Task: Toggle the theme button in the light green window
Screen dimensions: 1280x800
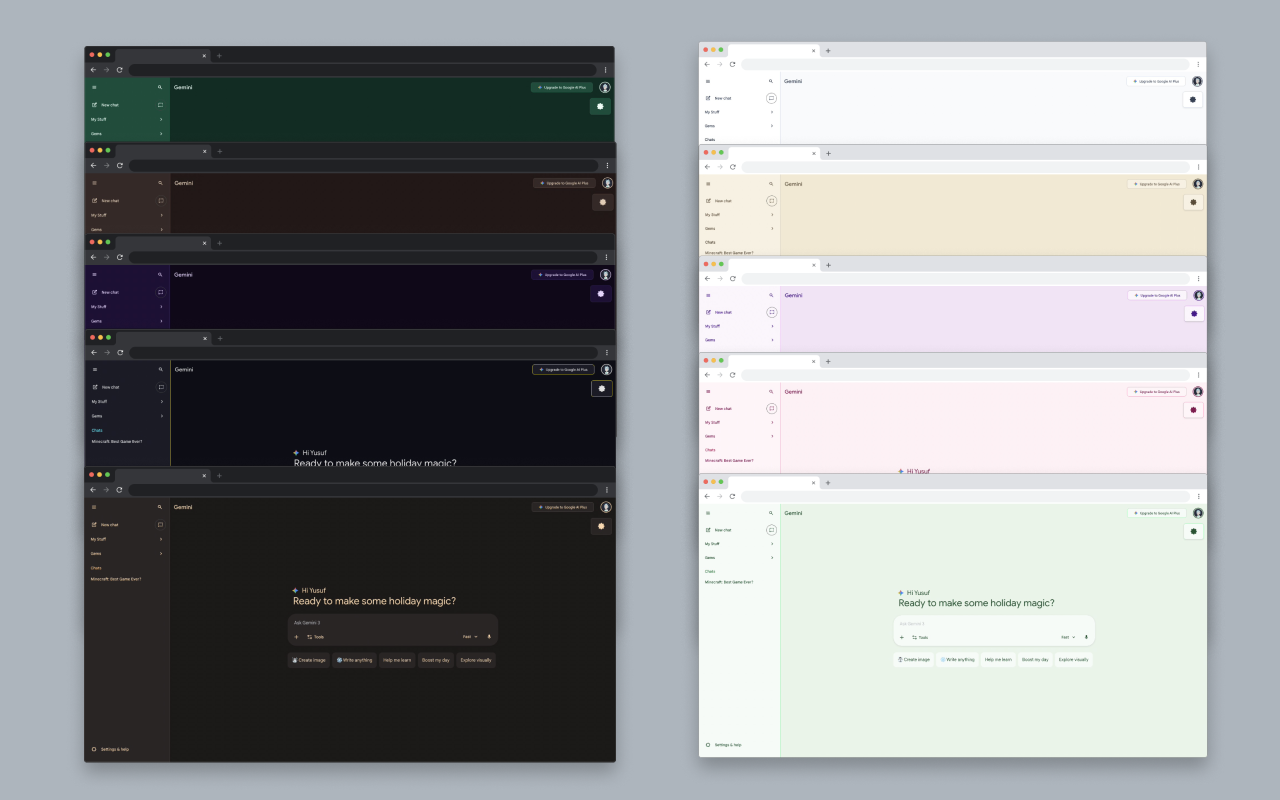Action: pyautogui.click(x=1193, y=532)
